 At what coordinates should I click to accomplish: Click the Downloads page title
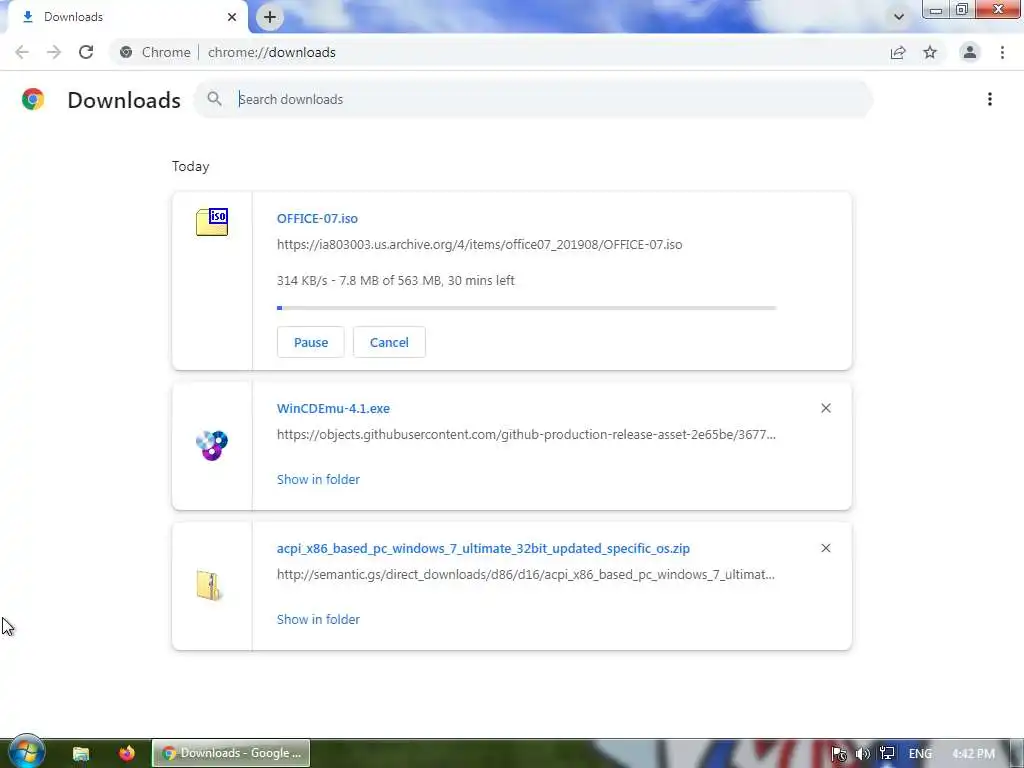point(124,100)
